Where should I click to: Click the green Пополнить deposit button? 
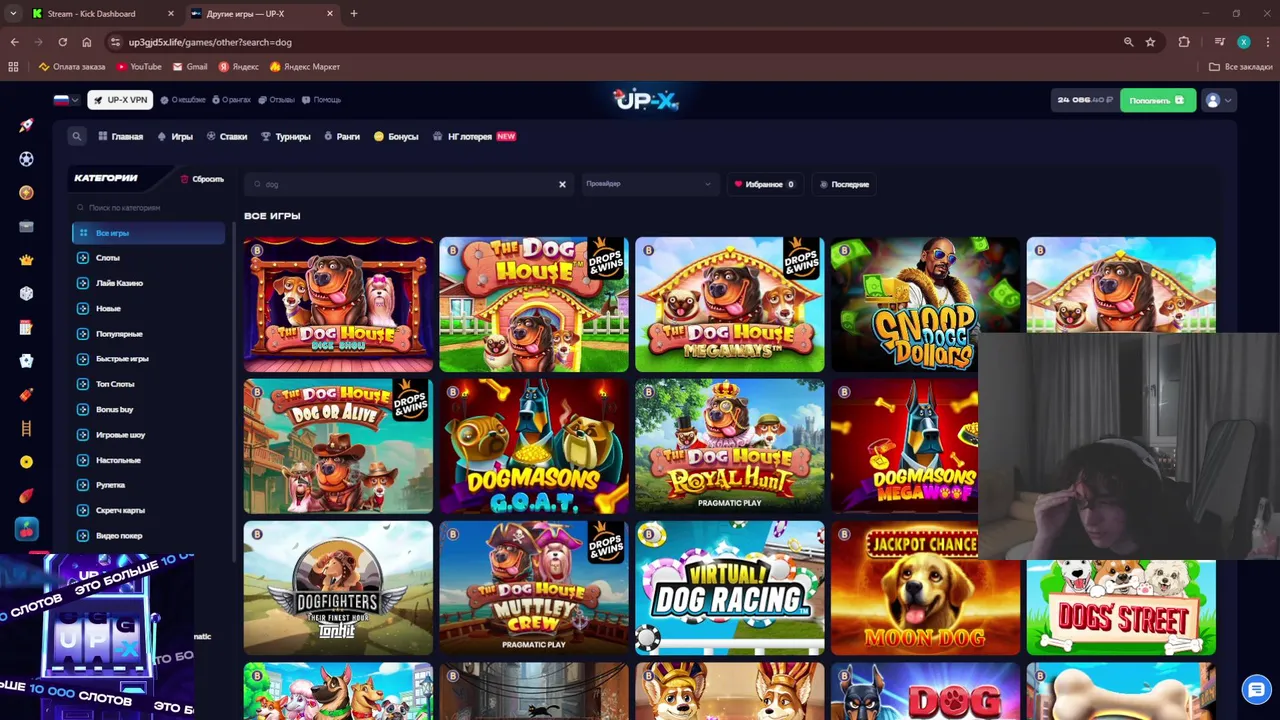pyautogui.click(x=1157, y=100)
